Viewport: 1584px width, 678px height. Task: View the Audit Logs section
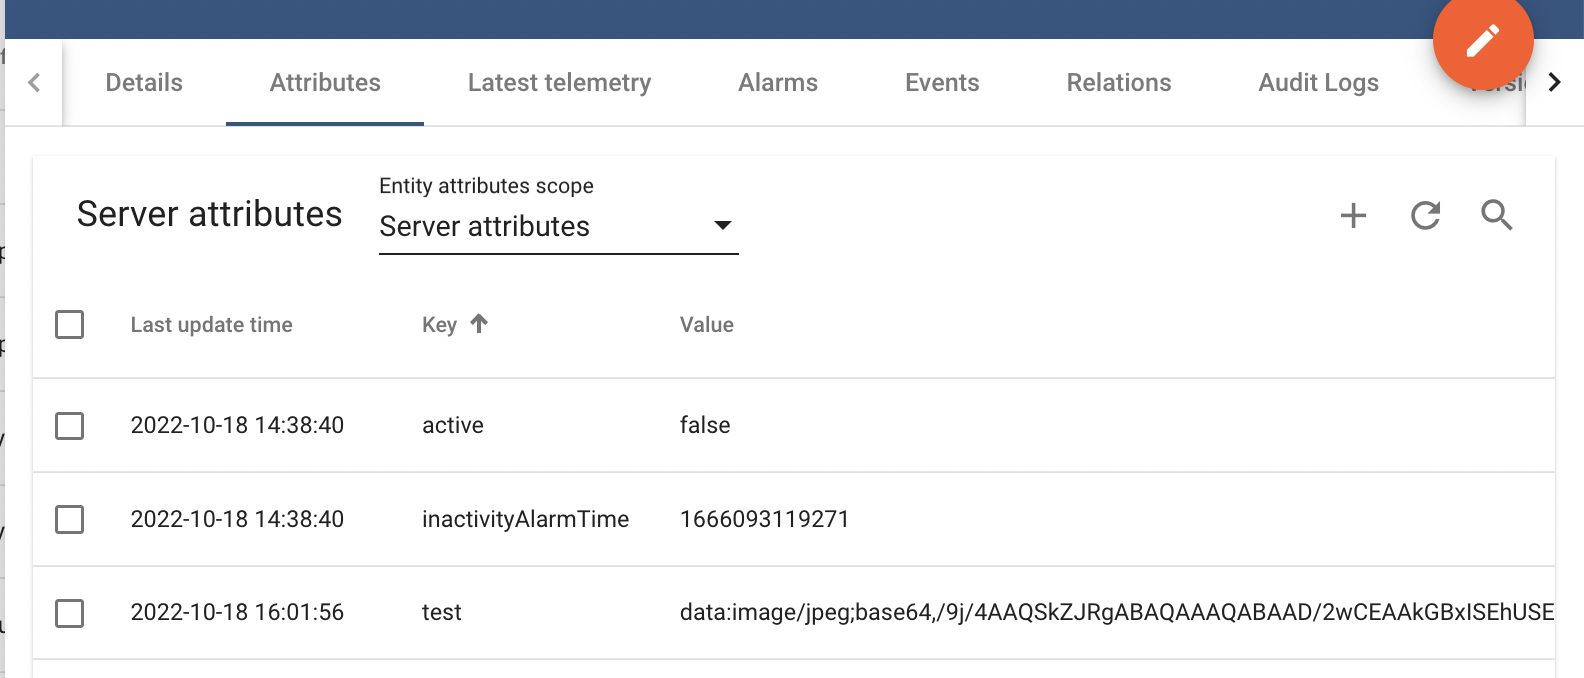pos(1318,82)
